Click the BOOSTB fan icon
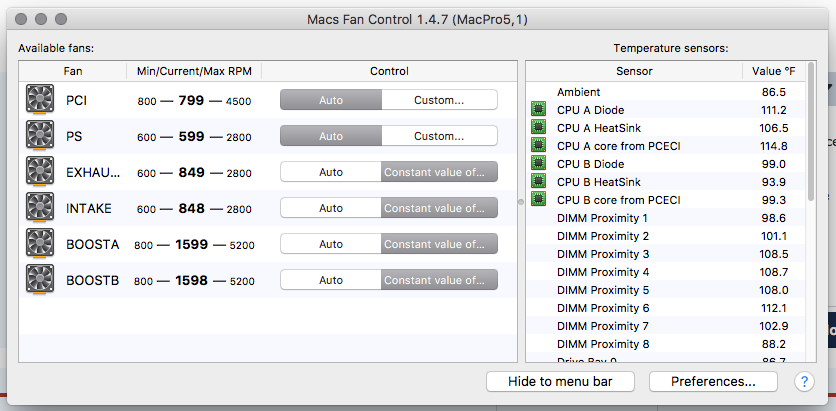The image size is (836, 411). coord(40,281)
